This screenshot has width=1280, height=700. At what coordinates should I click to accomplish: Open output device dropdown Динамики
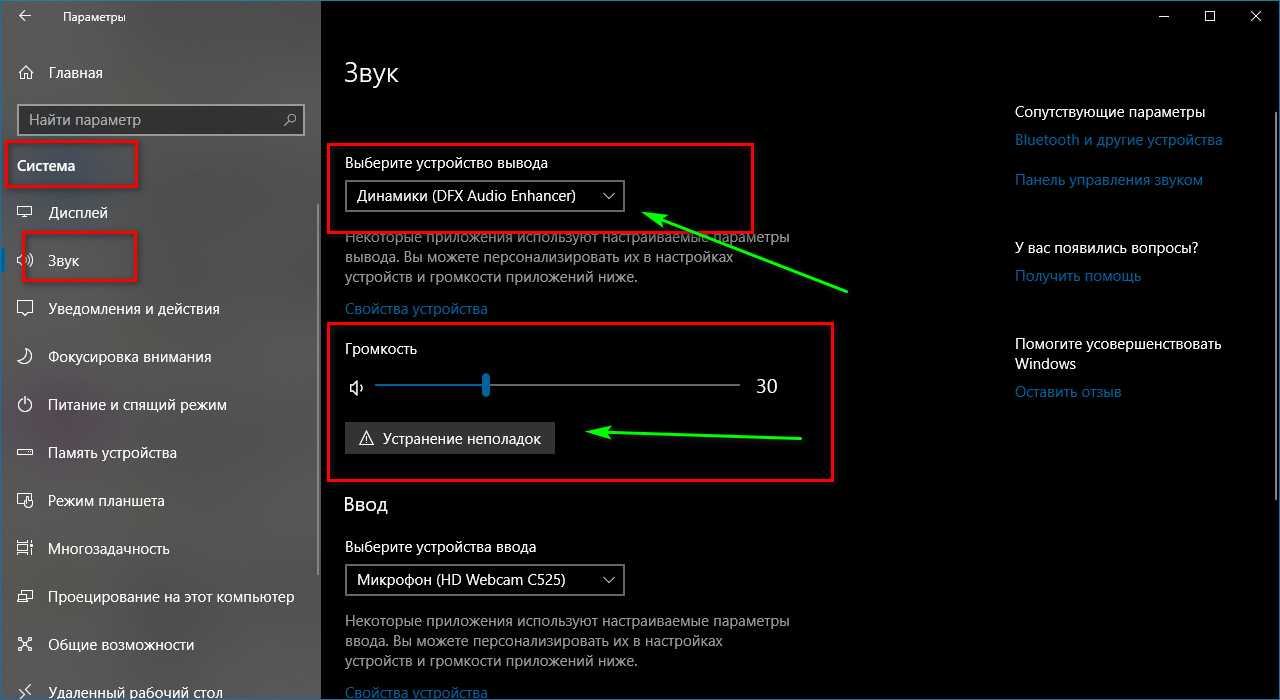(484, 196)
